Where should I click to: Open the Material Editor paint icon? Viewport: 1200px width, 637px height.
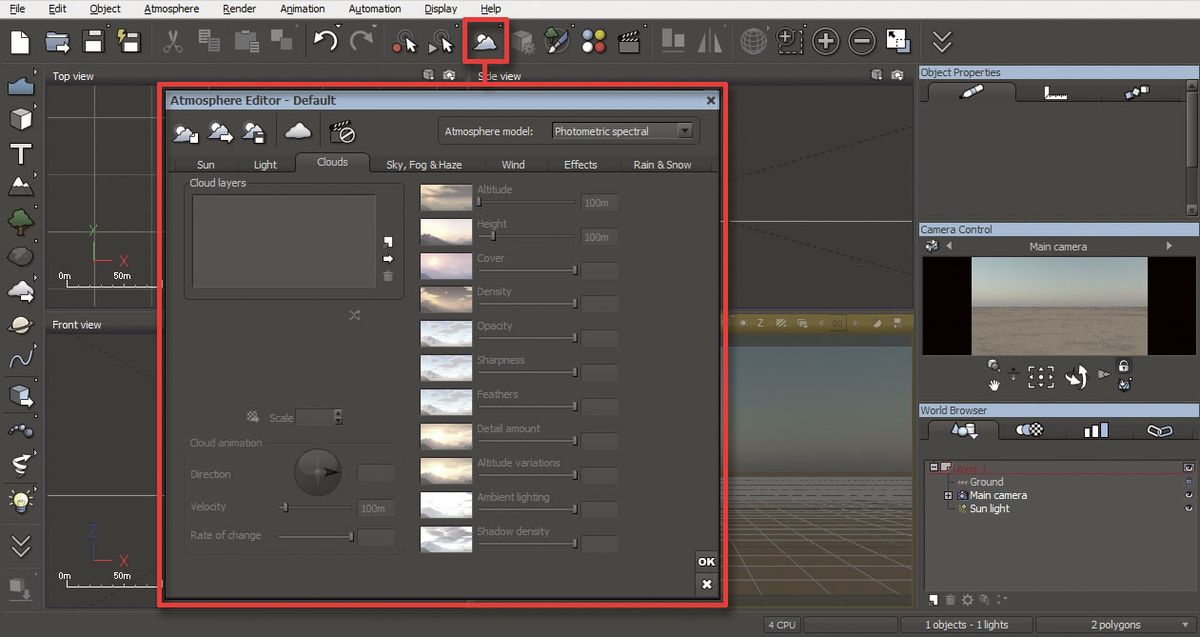(x=557, y=41)
